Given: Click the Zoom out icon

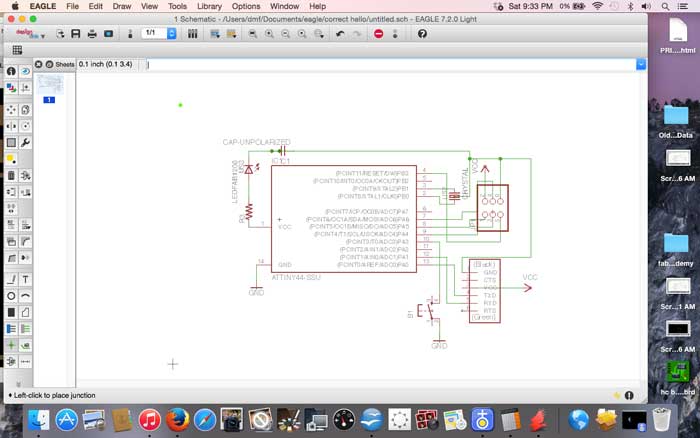Looking at the screenshot, I should point(286,34).
